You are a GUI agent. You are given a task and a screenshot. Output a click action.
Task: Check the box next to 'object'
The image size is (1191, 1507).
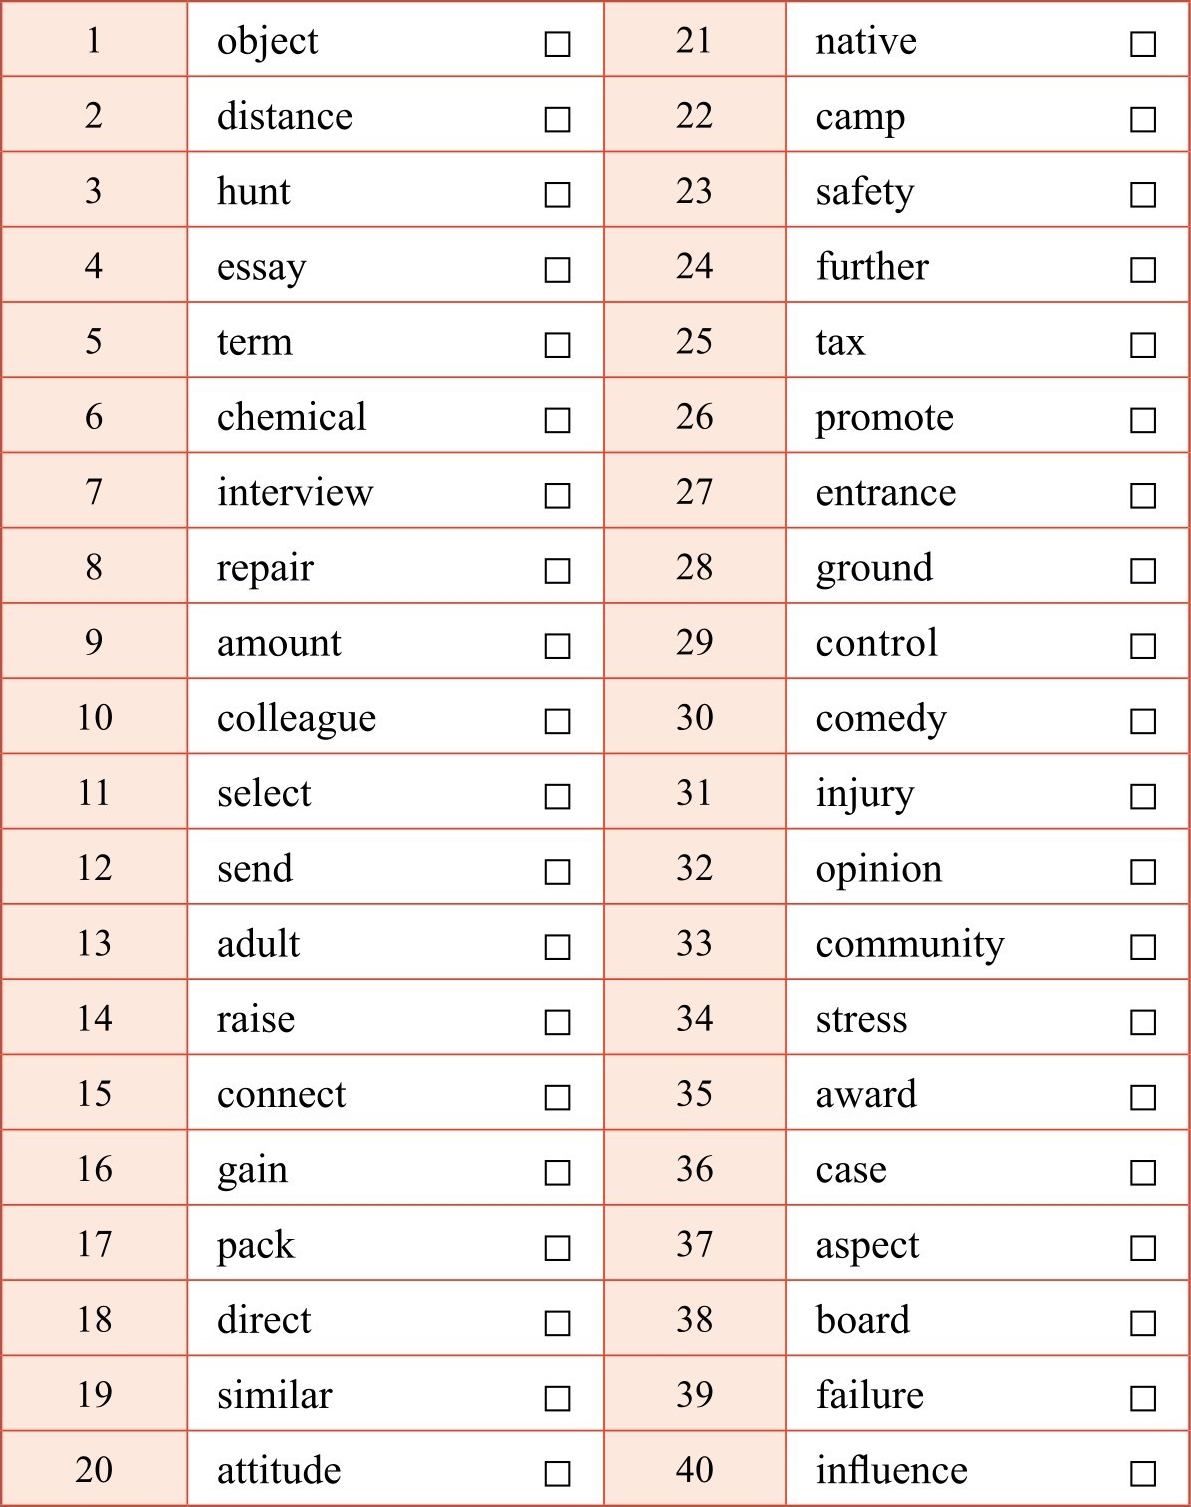(557, 44)
